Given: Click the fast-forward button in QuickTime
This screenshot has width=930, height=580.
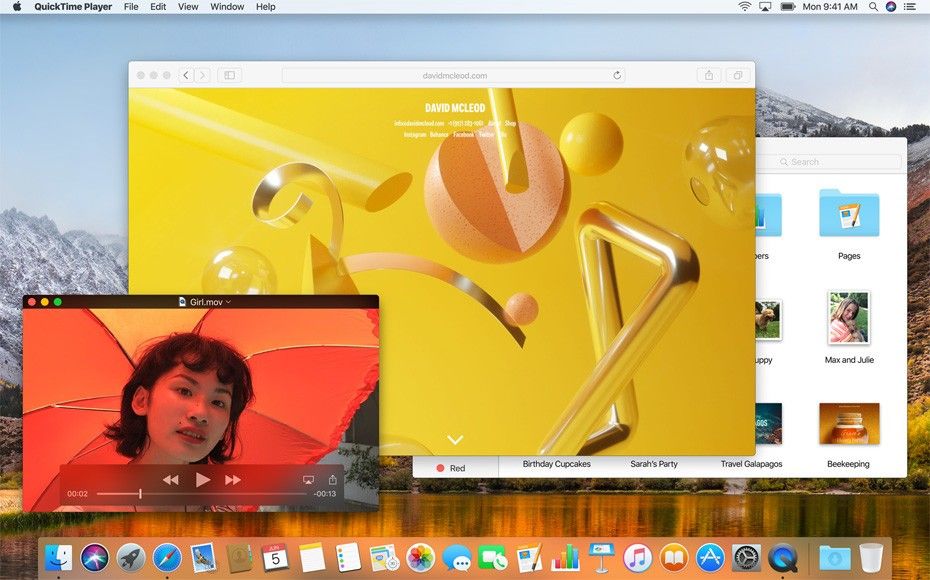Looking at the screenshot, I should pos(233,480).
